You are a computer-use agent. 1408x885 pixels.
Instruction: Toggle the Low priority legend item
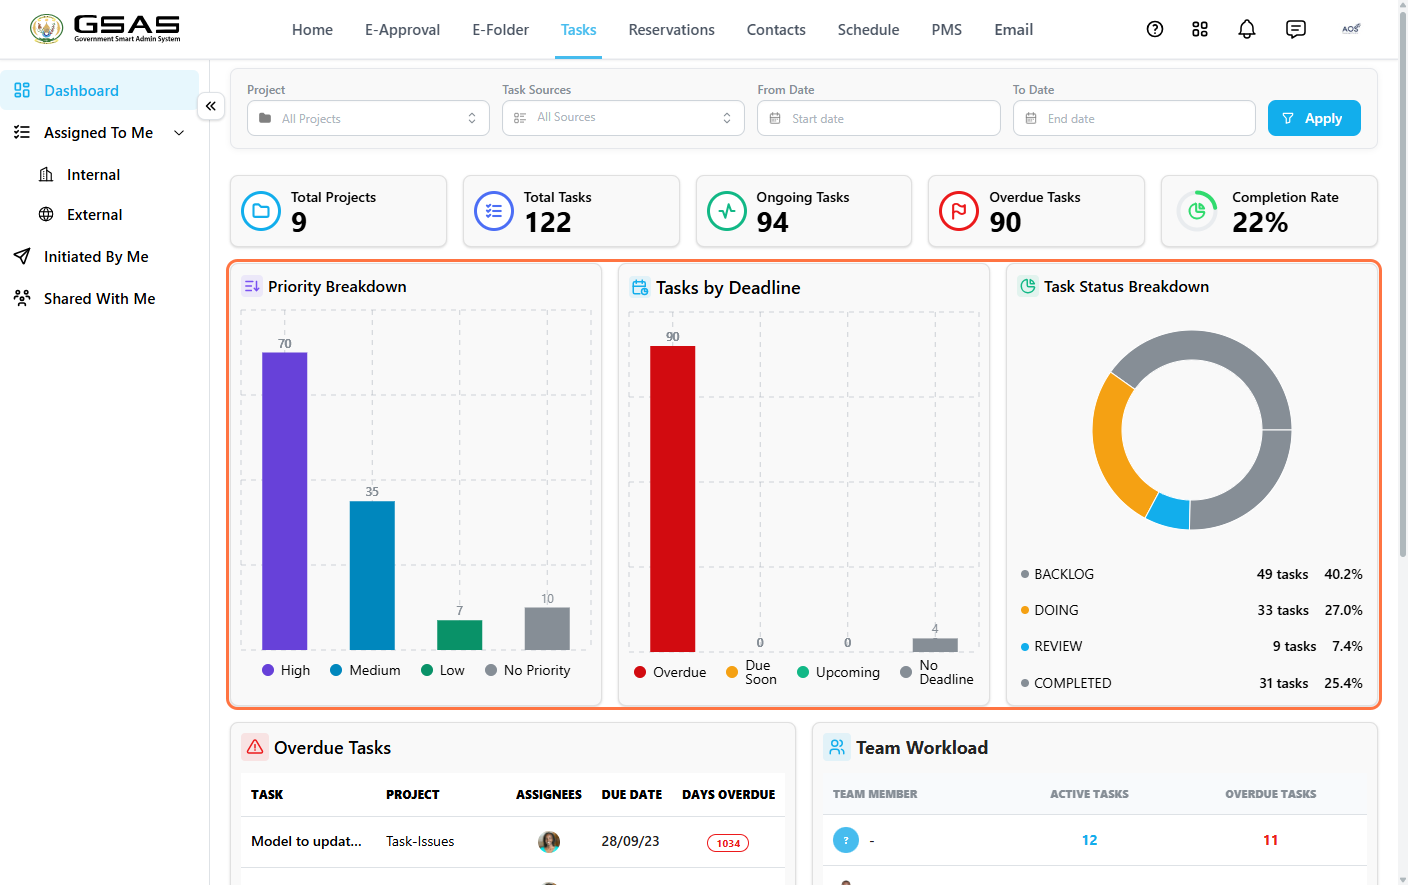pyautogui.click(x=443, y=670)
